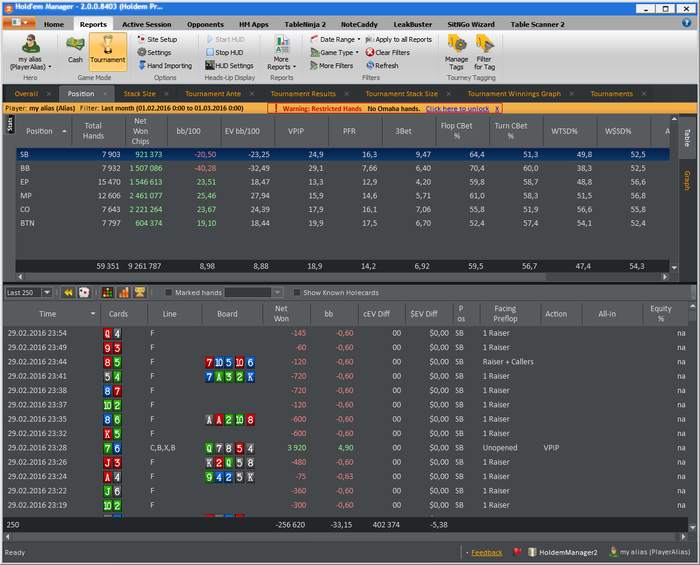Open the Marked hands combo box
The image size is (700, 565).
pyautogui.click(x=253, y=292)
